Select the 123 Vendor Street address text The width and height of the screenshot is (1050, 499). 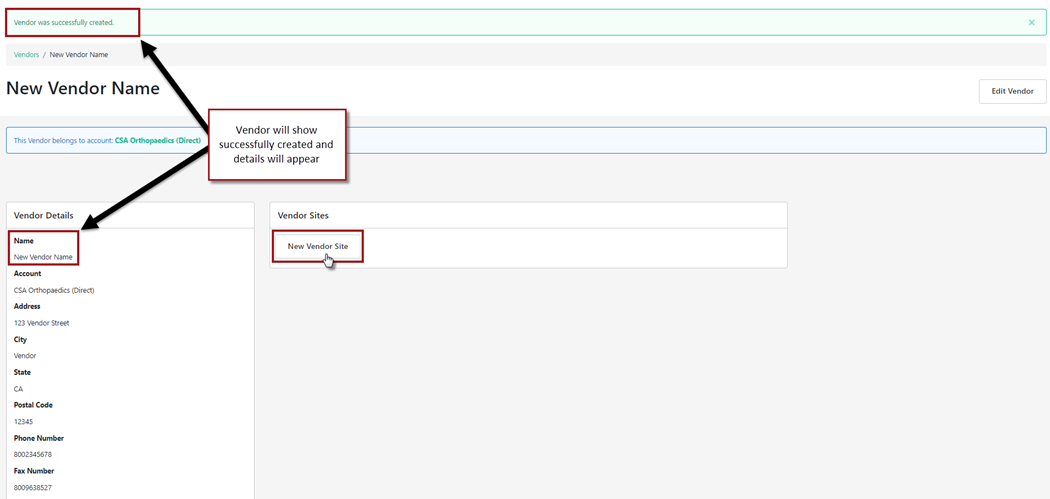(x=42, y=323)
